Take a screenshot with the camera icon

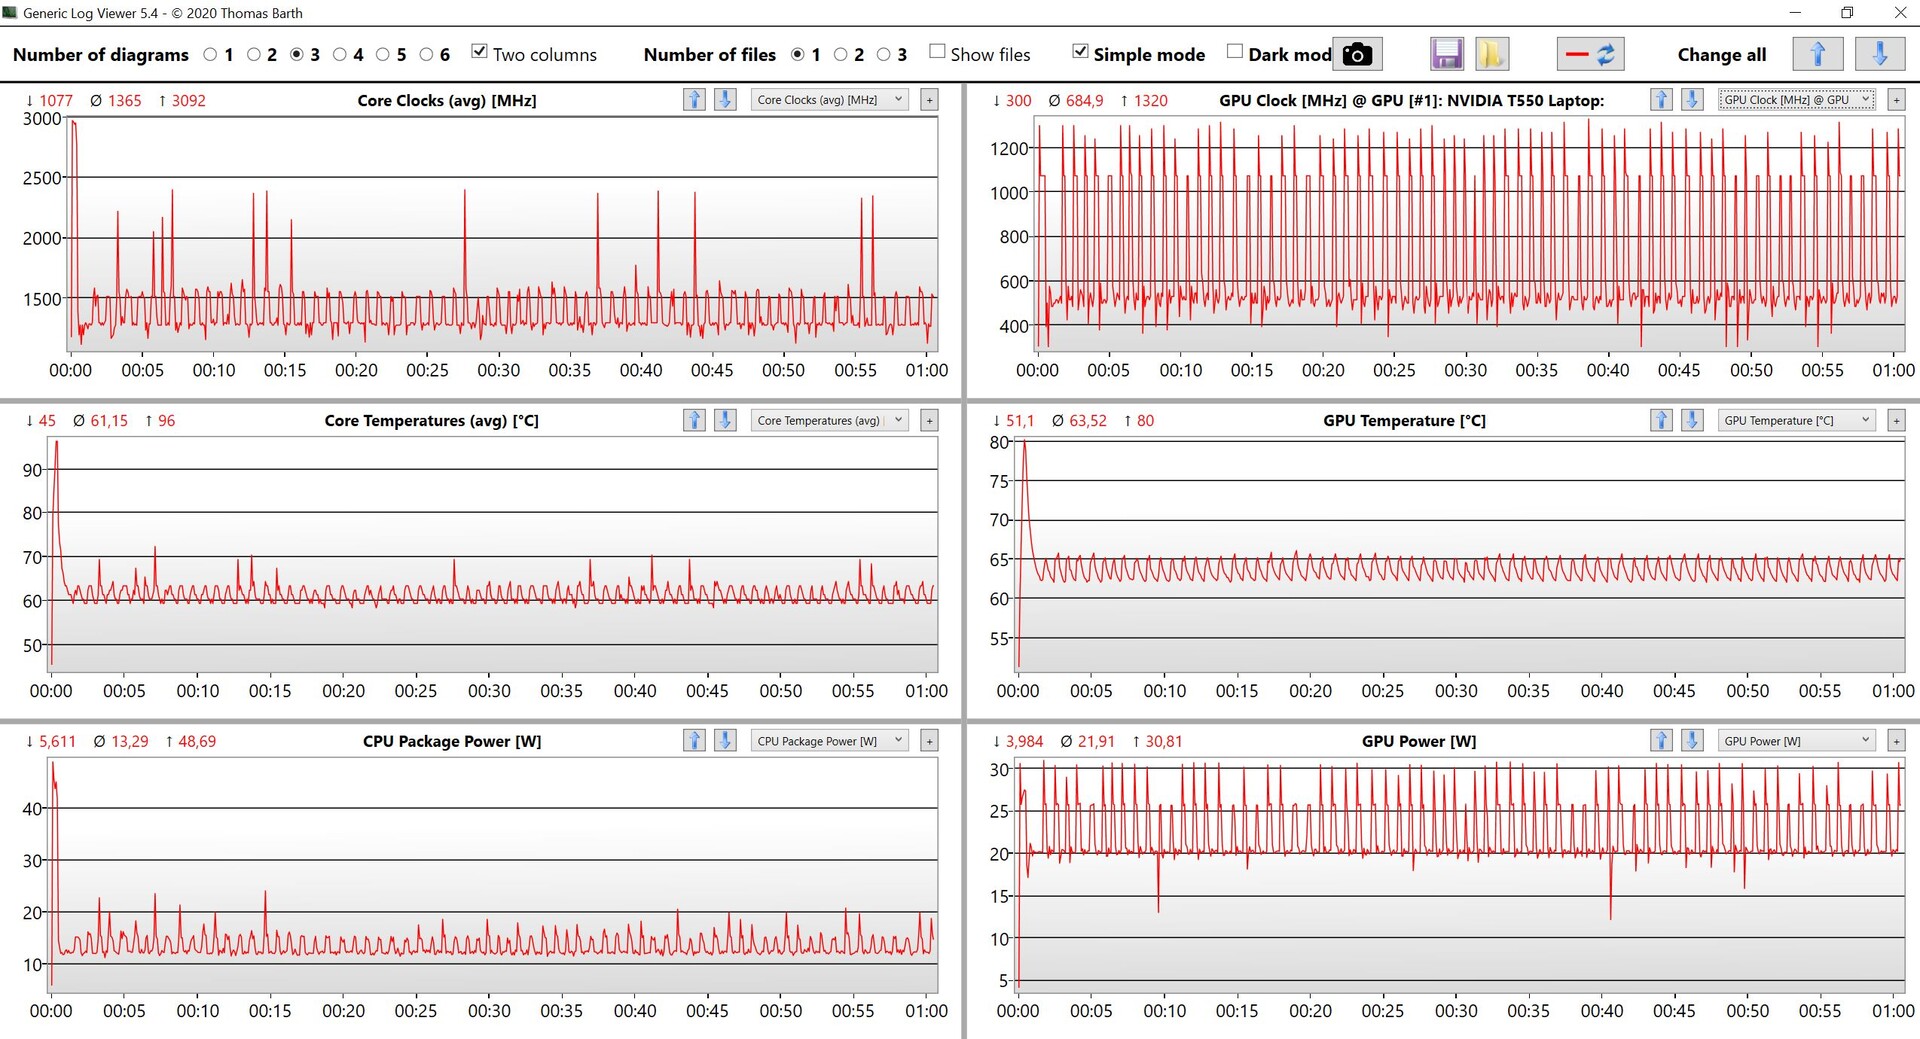tap(1357, 54)
